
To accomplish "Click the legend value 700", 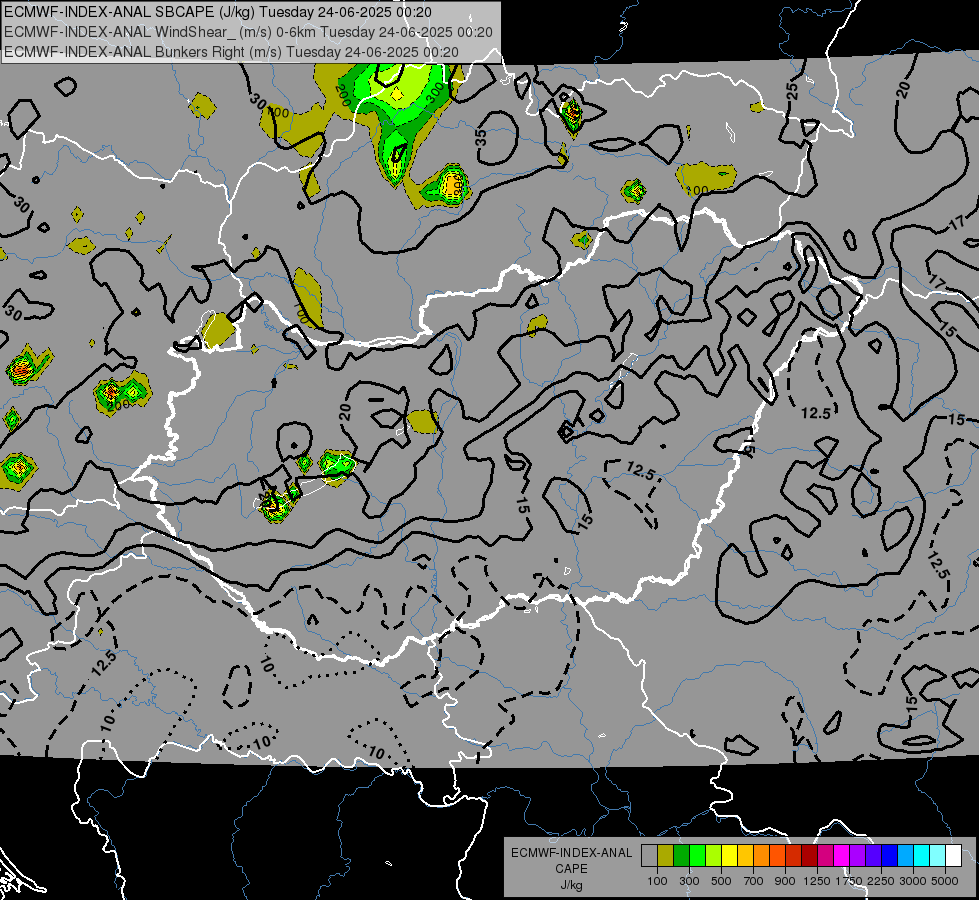I will (754, 881).
